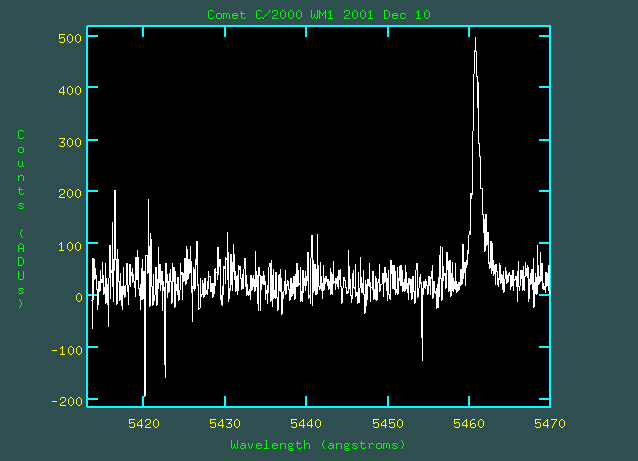Click the vertical "Counts (ADUs)" axis label
Viewport: 638px width, 461px height.
tap(21, 219)
